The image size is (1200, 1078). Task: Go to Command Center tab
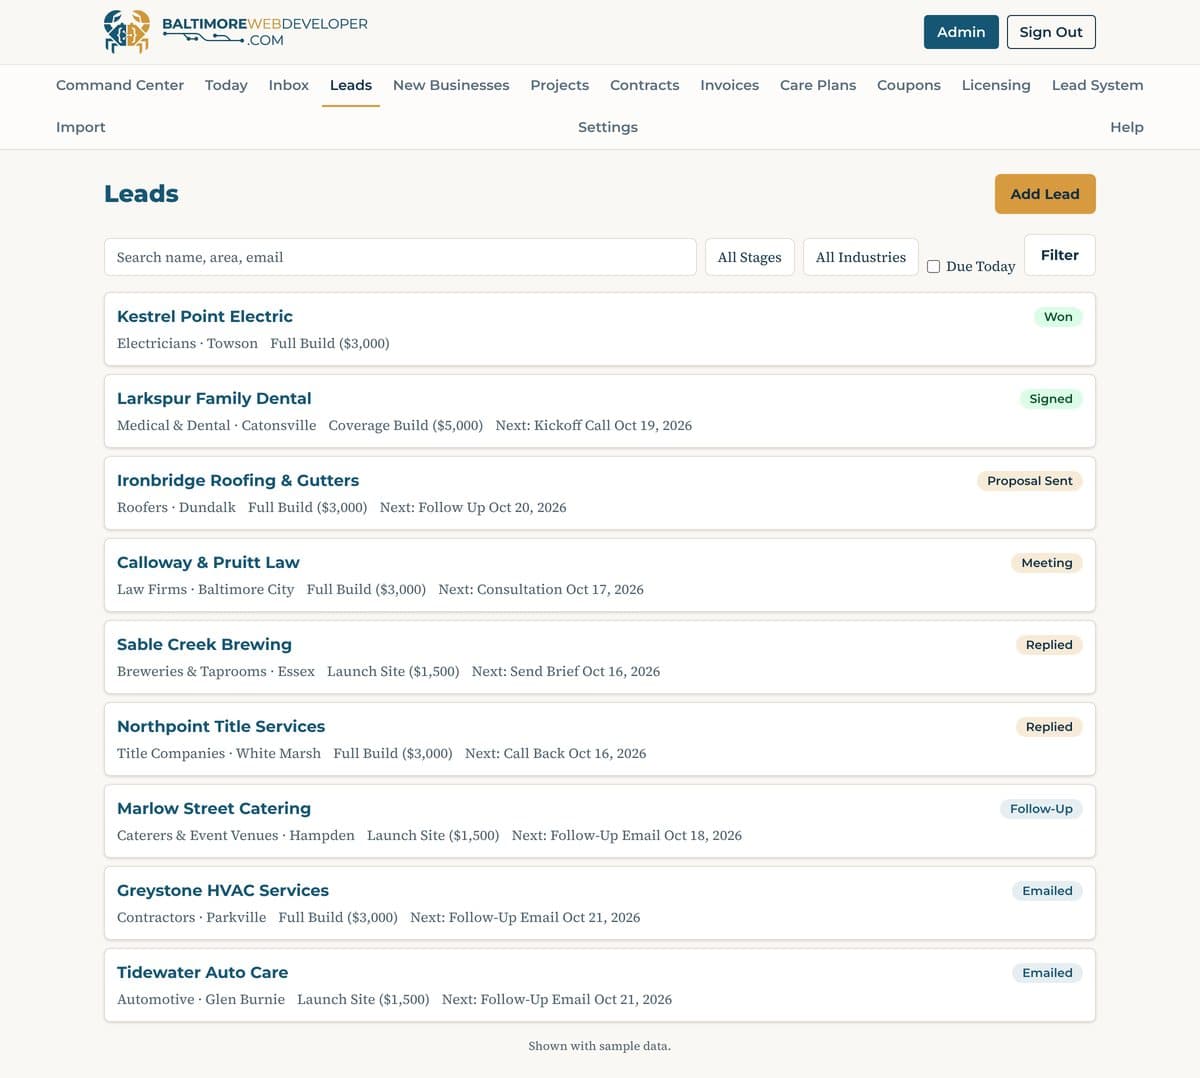point(120,85)
